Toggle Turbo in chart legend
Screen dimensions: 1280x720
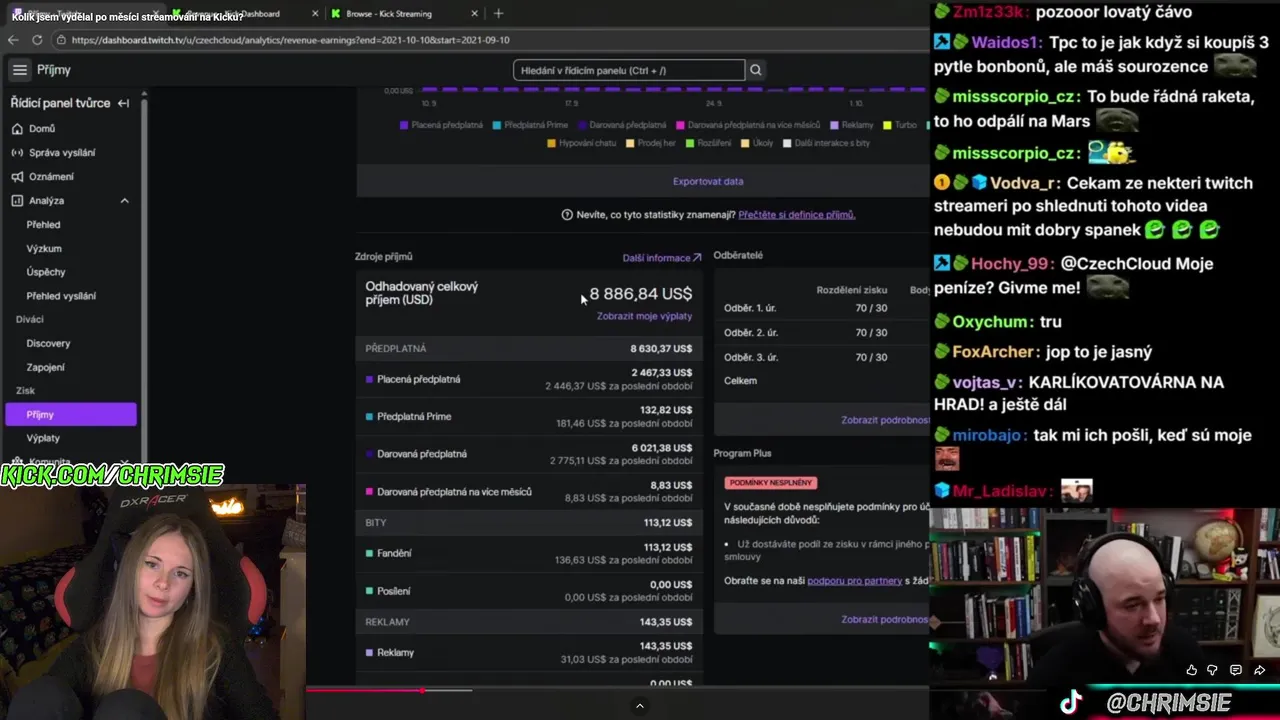tap(900, 125)
